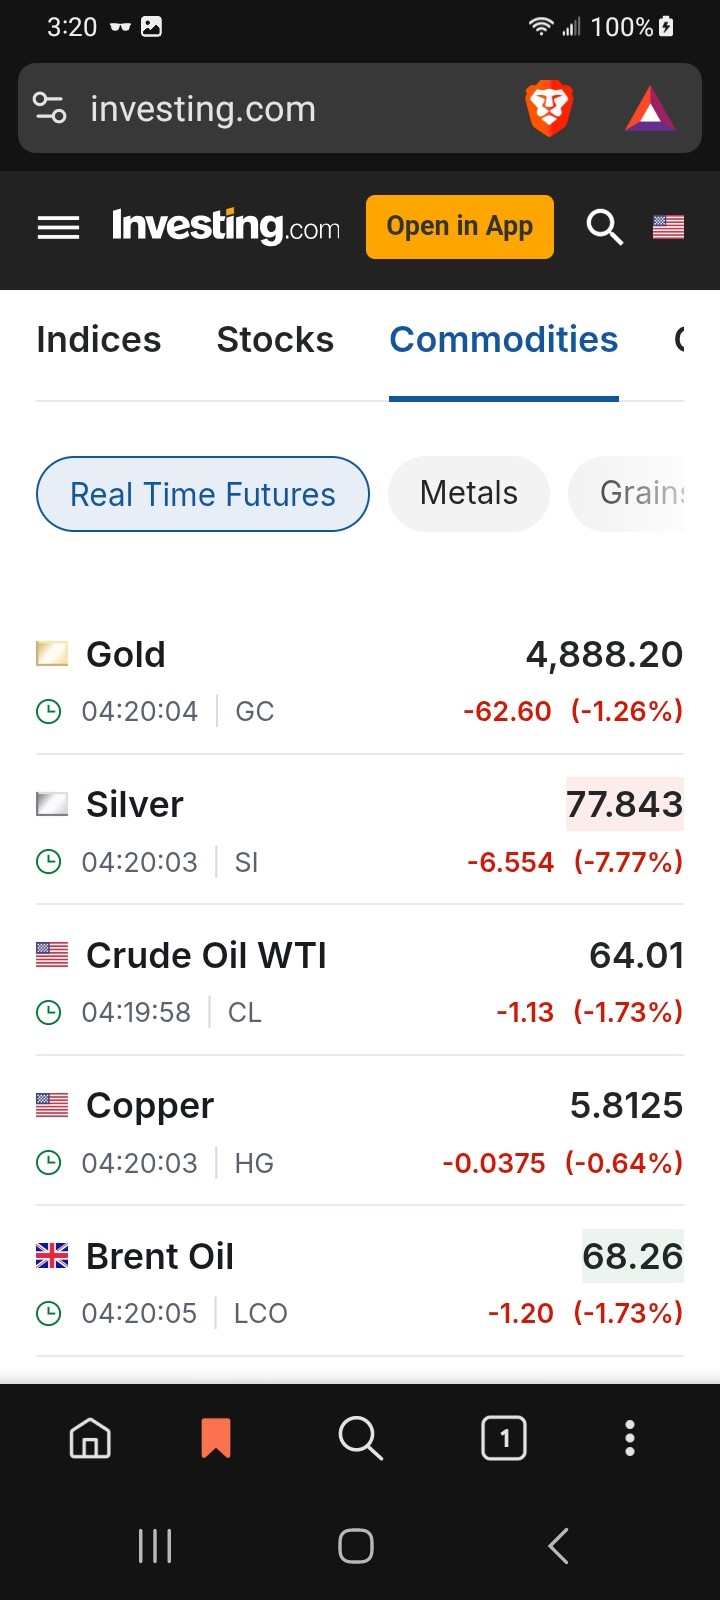
Task: Select the Real Time Futures filter
Action: [203, 494]
